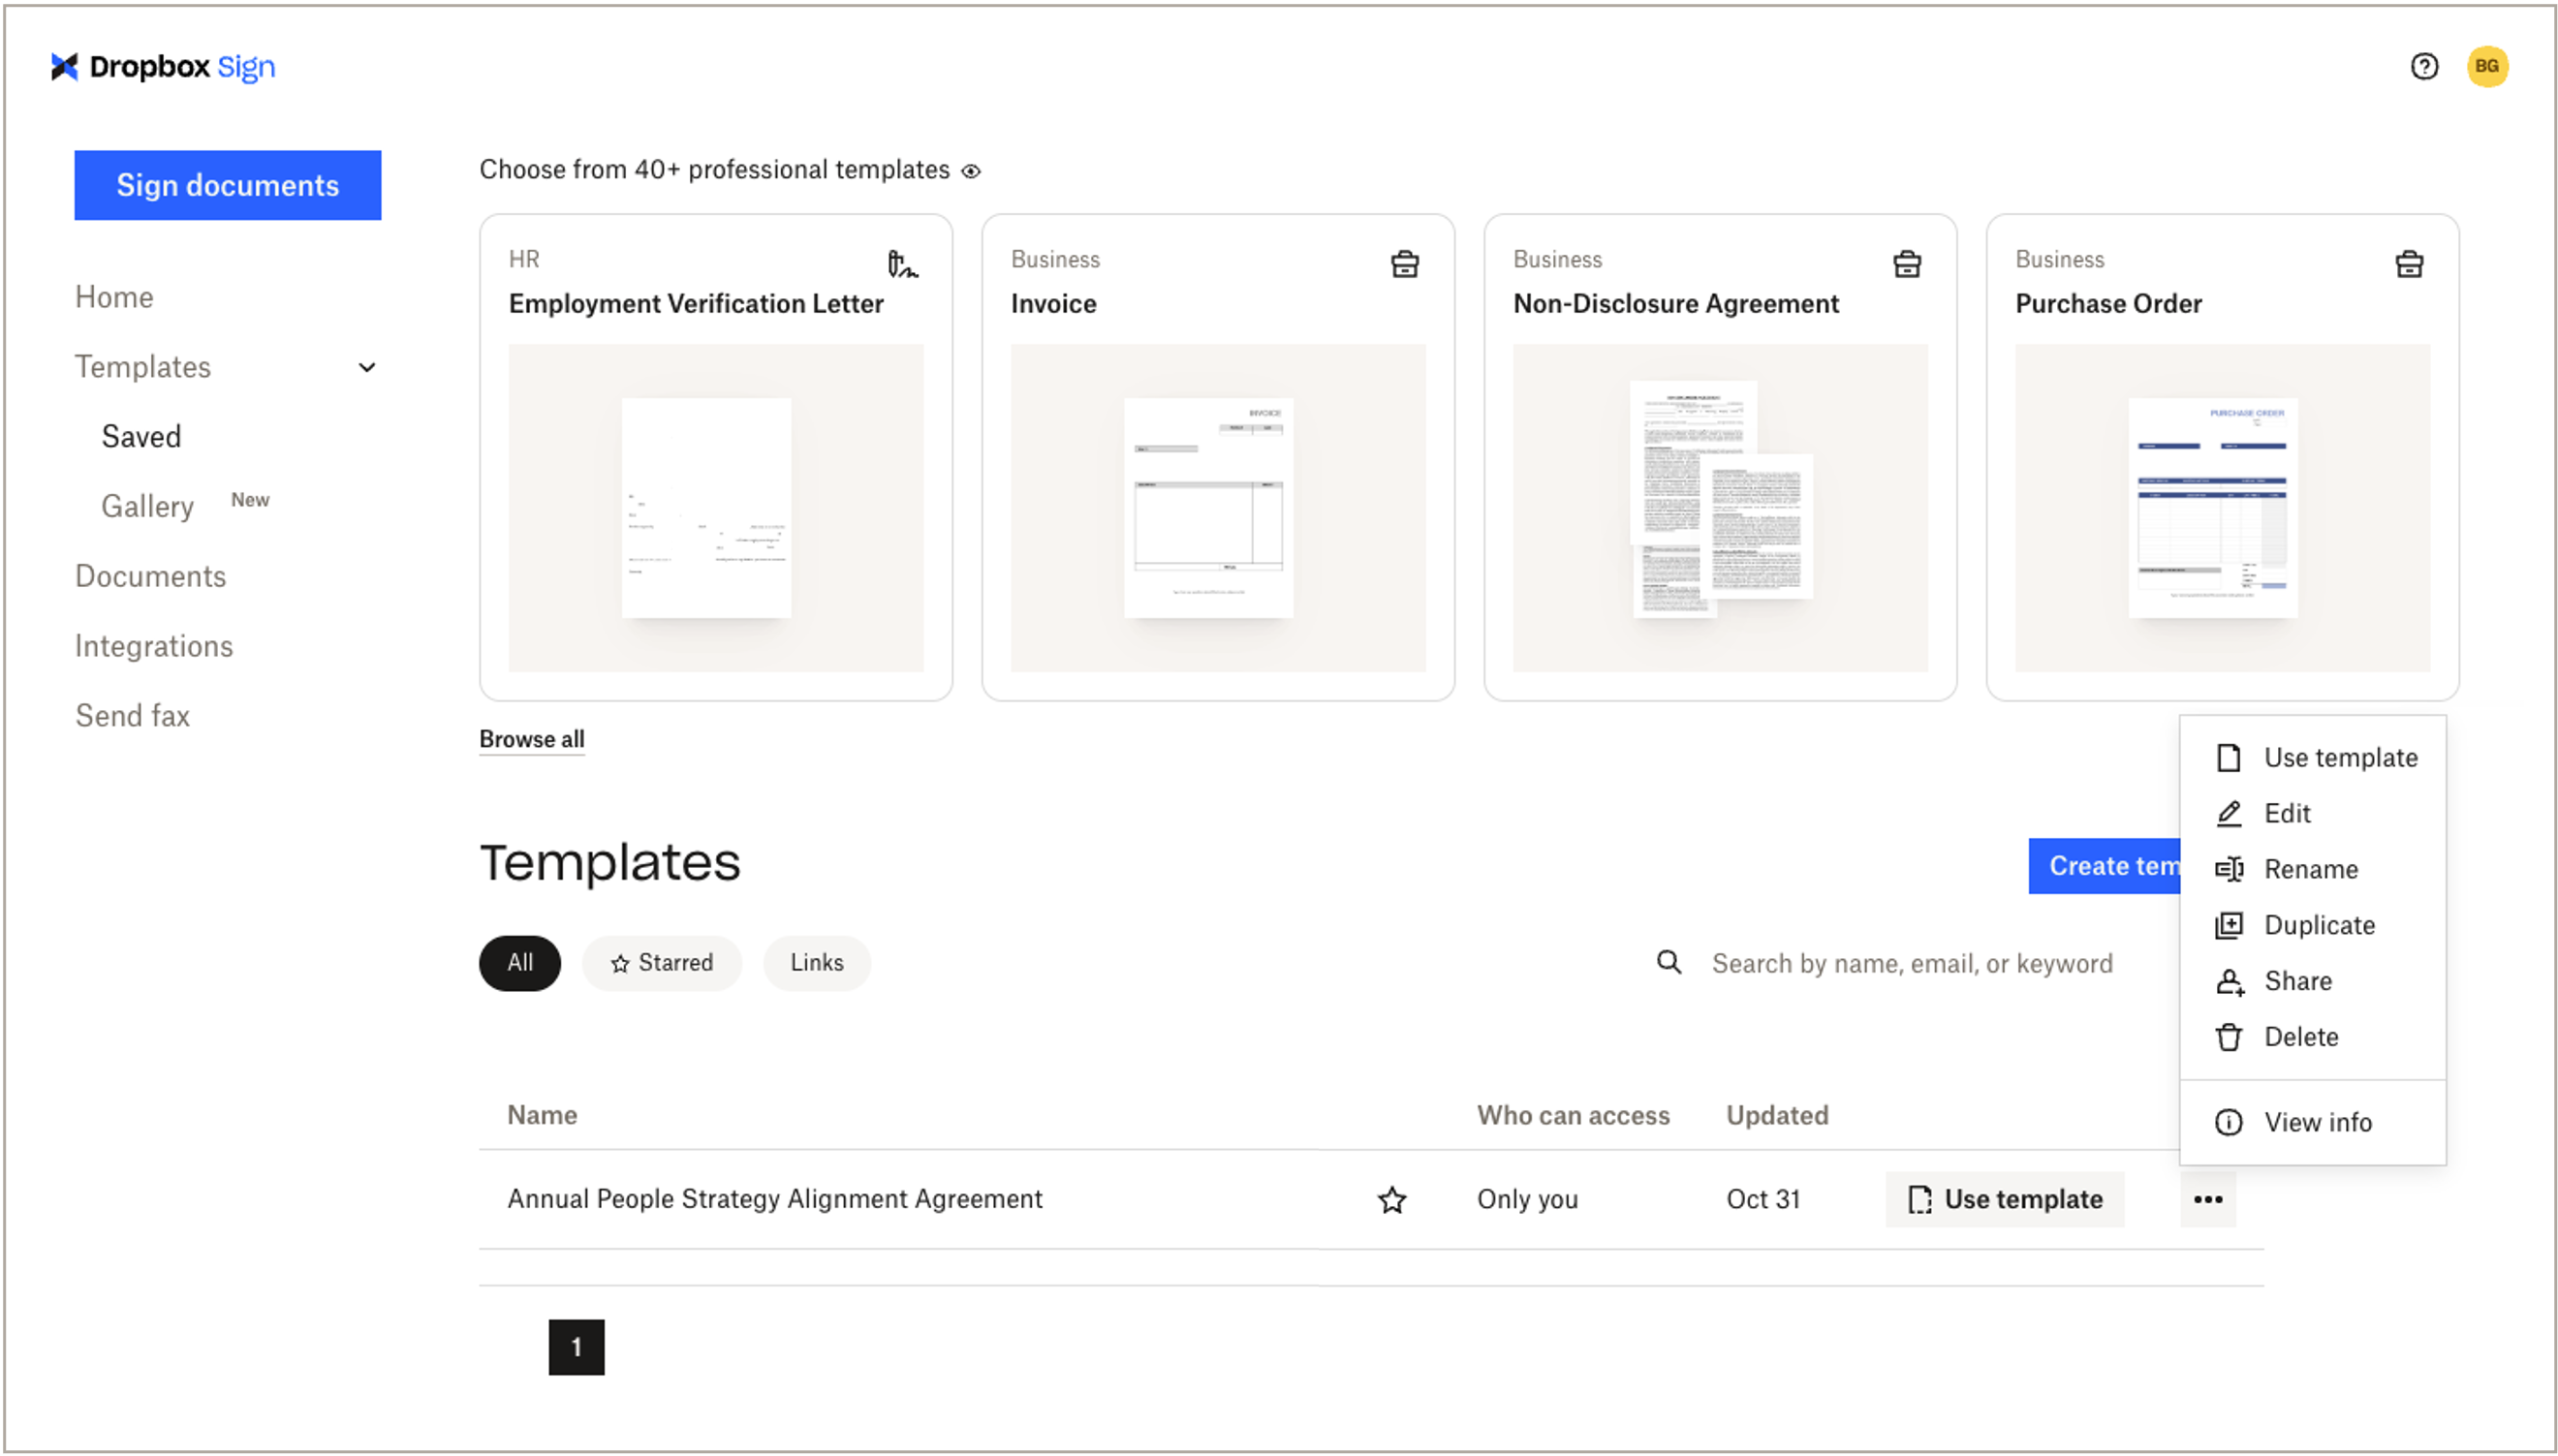This screenshot has height=1456, width=2558.
Task: Click the search by name input field
Action: click(x=1911, y=962)
